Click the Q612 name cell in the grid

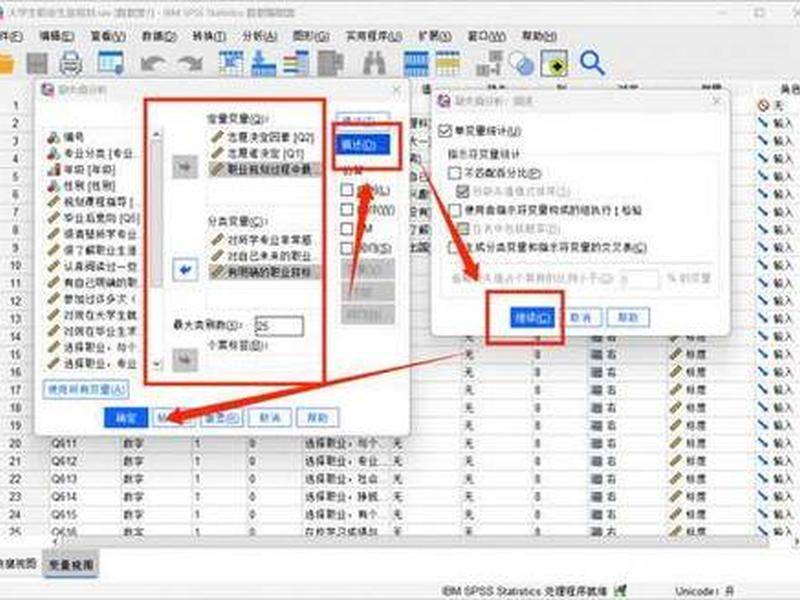click(65, 461)
